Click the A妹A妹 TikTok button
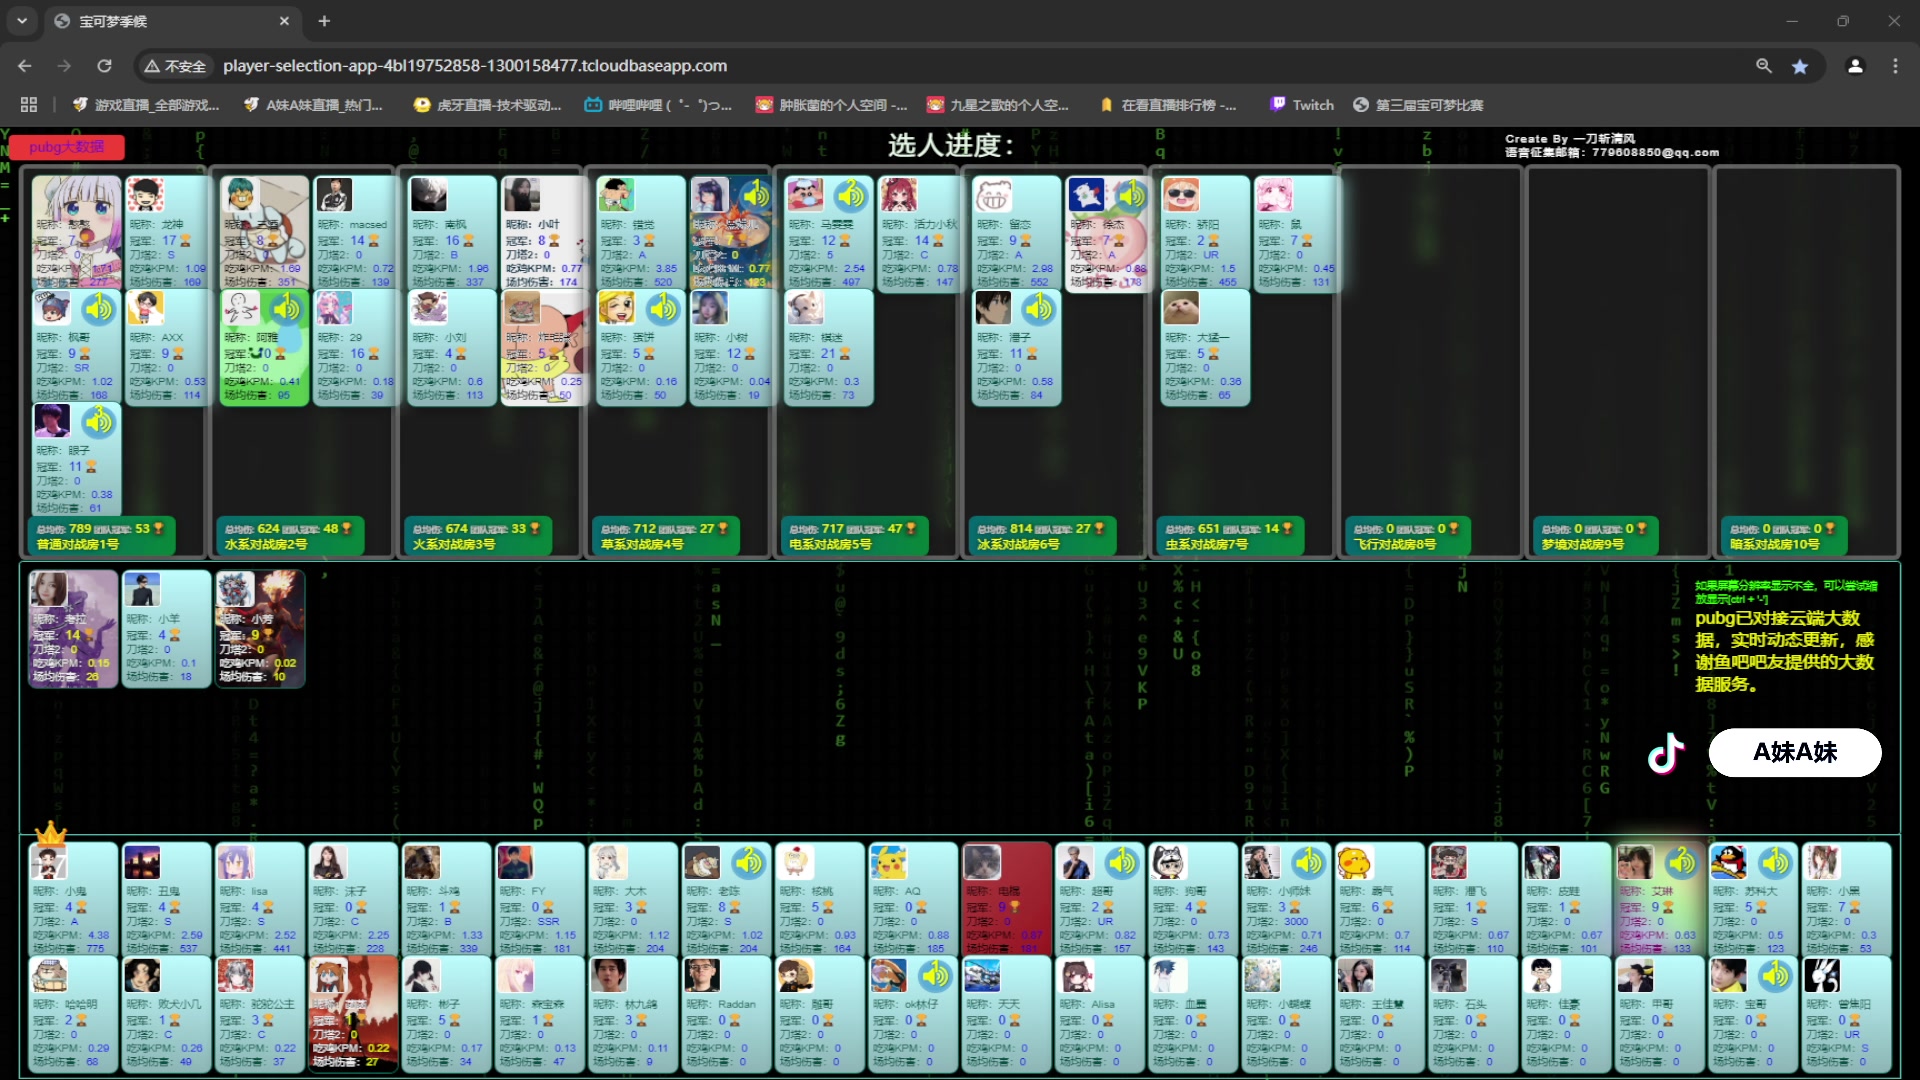The image size is (1920, 1080). (1794, 752)
